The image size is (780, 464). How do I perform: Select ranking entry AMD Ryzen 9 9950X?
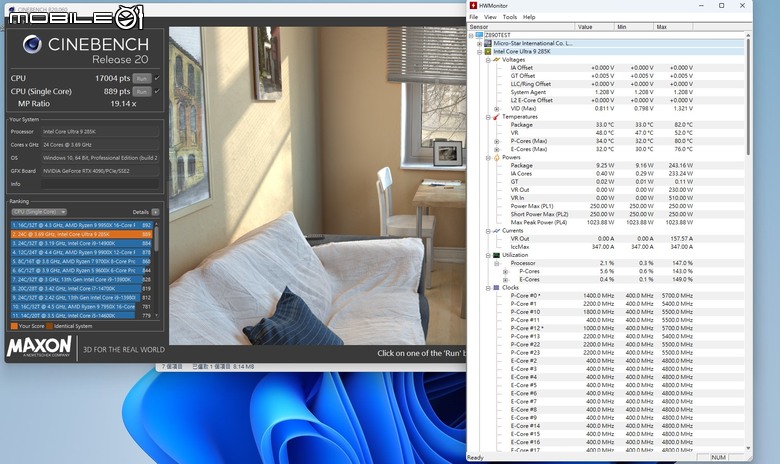[81, 225]
